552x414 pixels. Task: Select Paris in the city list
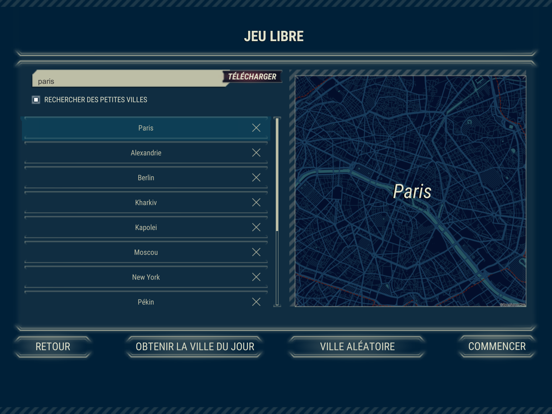146,128
